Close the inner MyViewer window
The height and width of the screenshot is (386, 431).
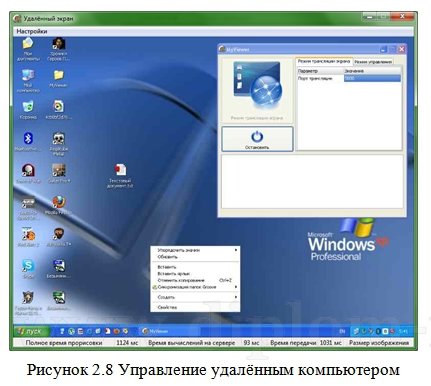pyautogui.click(x=402, y=49)
